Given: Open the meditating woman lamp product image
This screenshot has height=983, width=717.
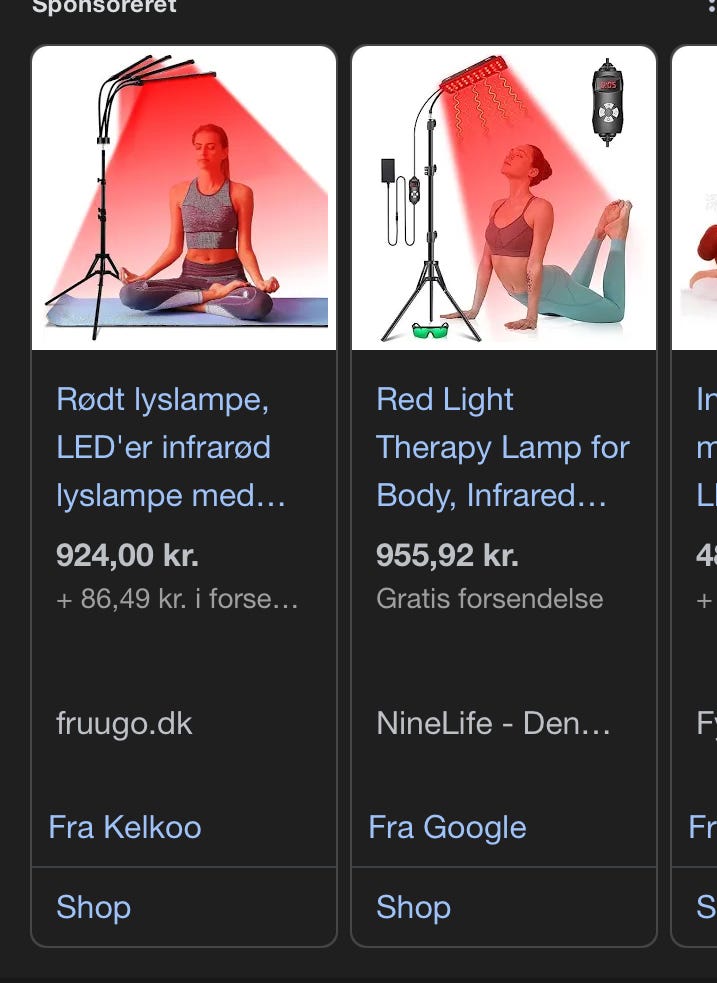Looking at the screenshot, I should point(184,198).
